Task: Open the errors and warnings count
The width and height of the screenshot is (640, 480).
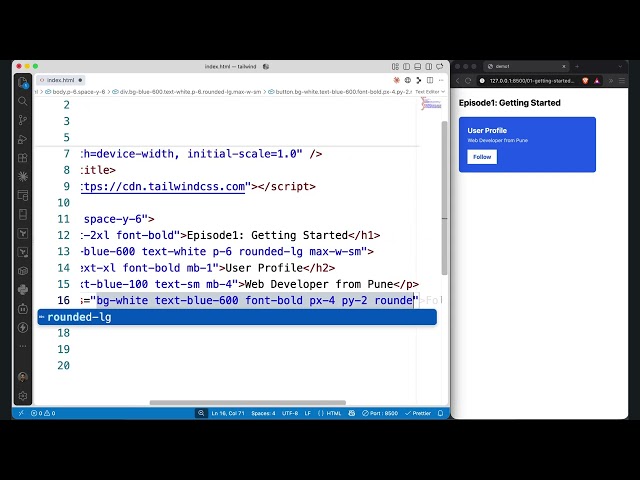Action: point(43,413)
